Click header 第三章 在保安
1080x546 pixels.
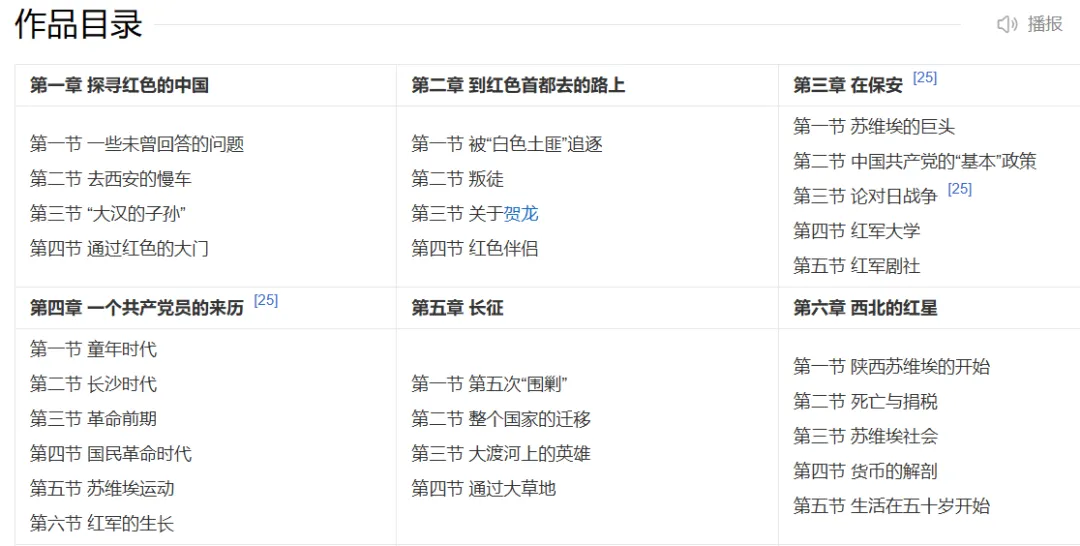(x=848, y=85)
